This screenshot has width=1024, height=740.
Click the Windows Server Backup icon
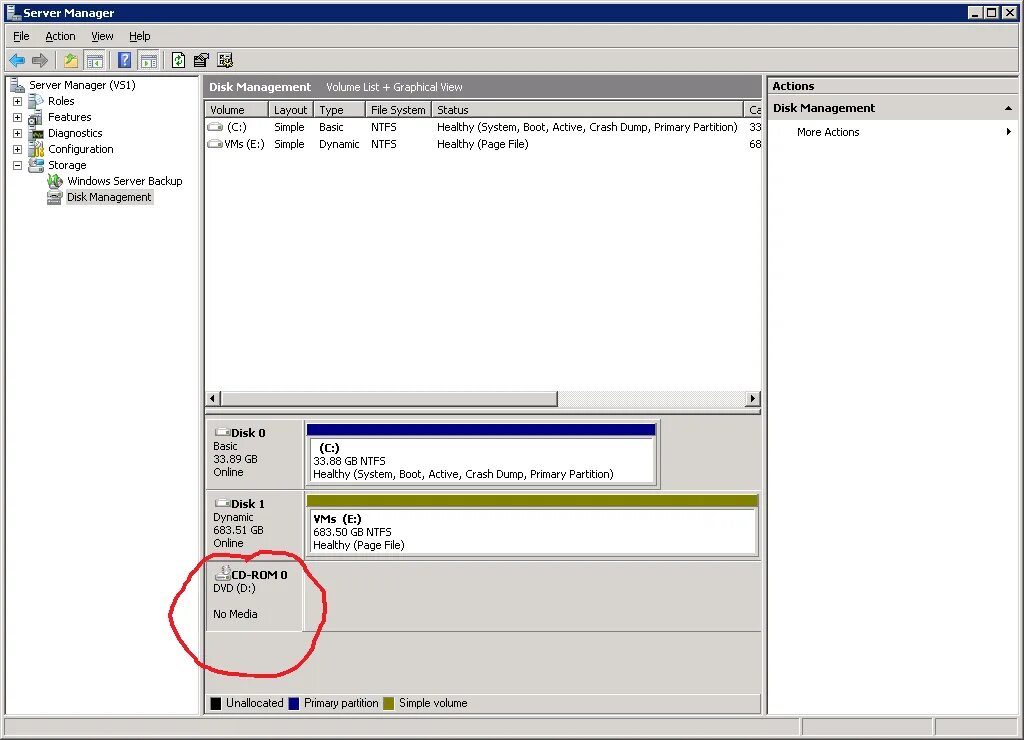click(56, 181)
